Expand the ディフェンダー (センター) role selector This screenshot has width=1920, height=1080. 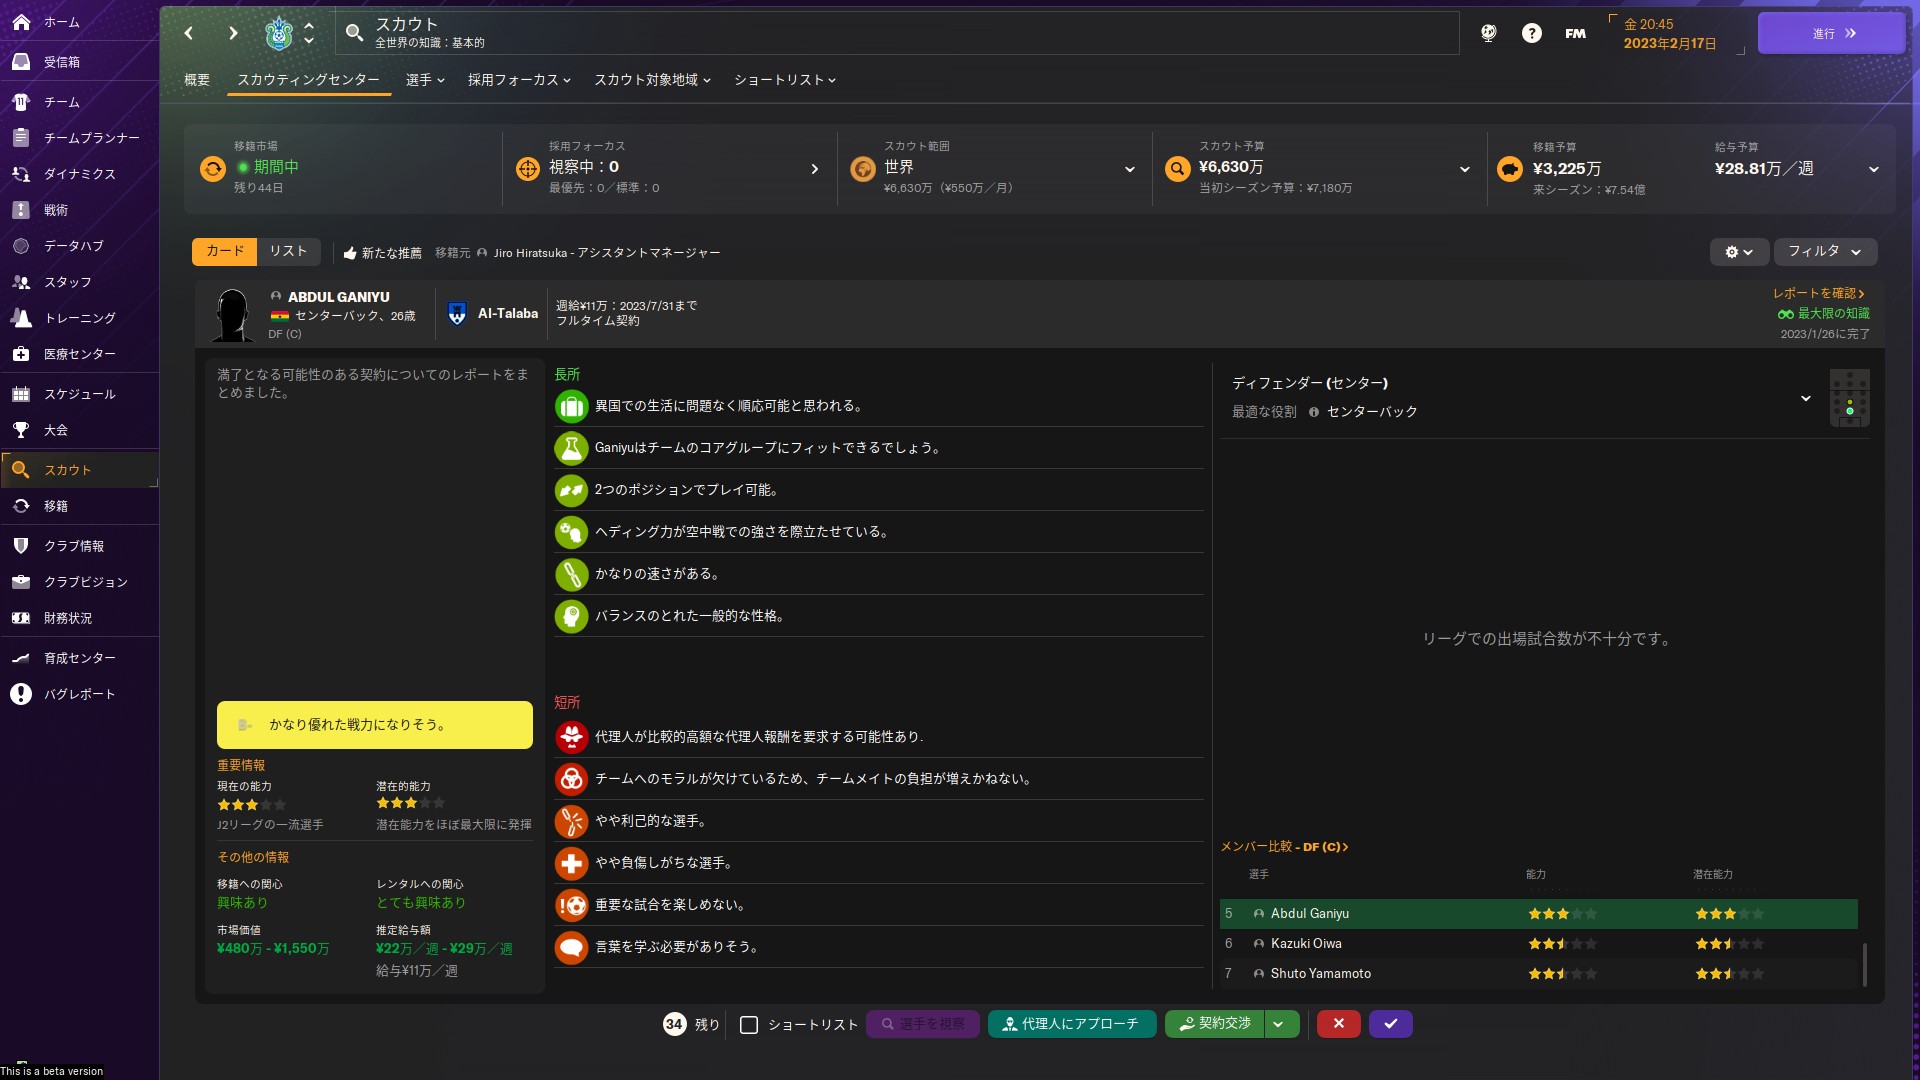click(1805, 398)
